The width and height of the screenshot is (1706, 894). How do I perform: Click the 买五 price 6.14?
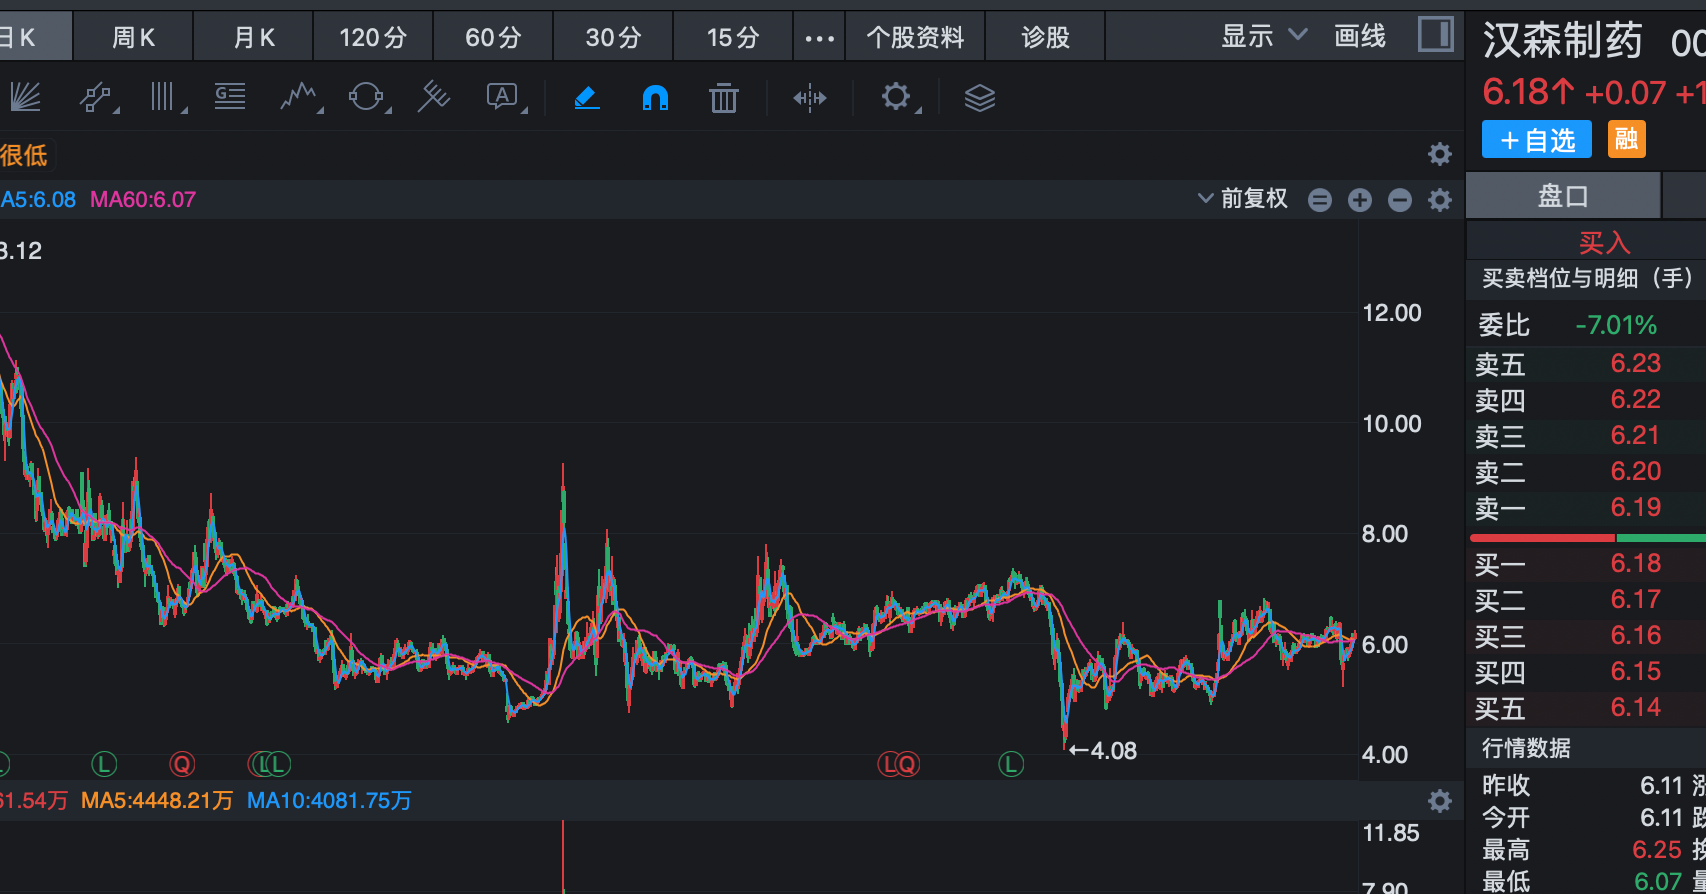click(1635, 707)
